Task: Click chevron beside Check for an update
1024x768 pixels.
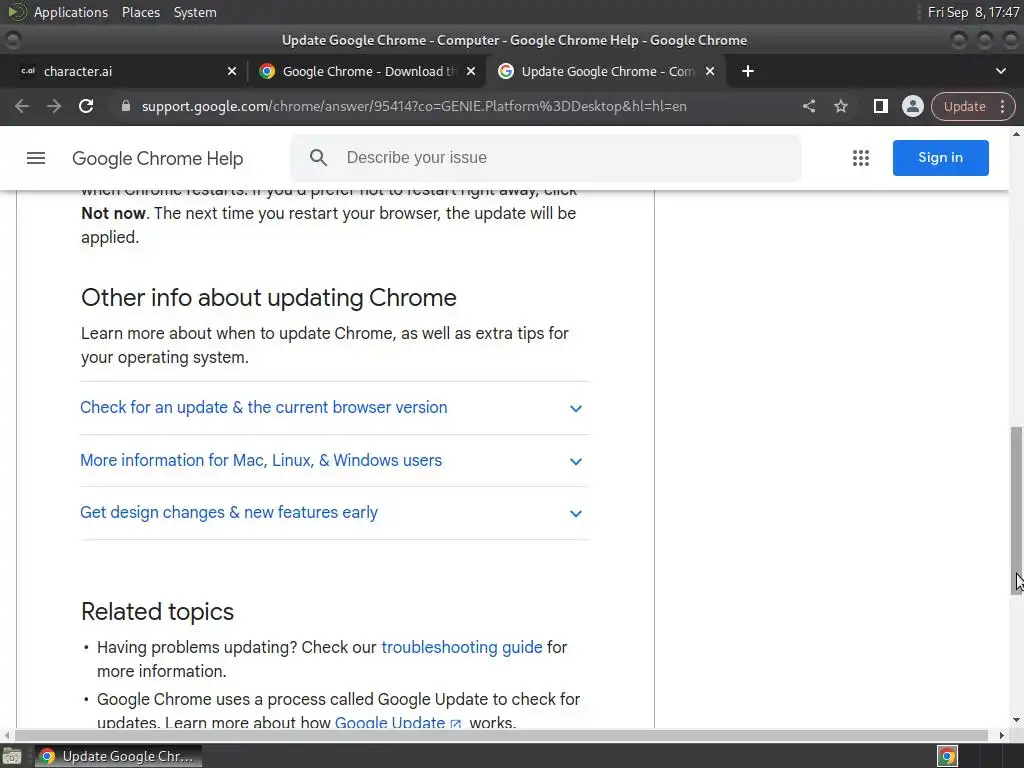Action: (575, 409)
